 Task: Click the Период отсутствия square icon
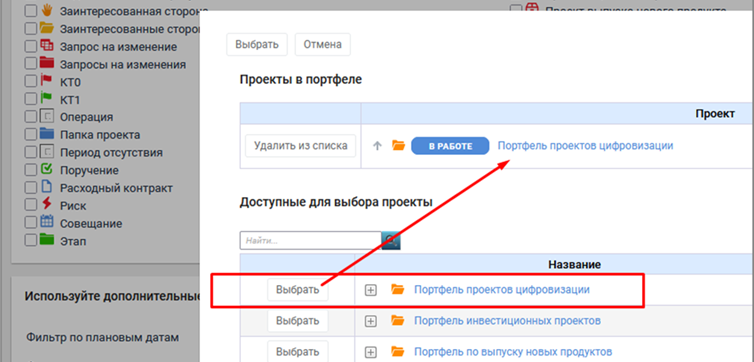47,152
